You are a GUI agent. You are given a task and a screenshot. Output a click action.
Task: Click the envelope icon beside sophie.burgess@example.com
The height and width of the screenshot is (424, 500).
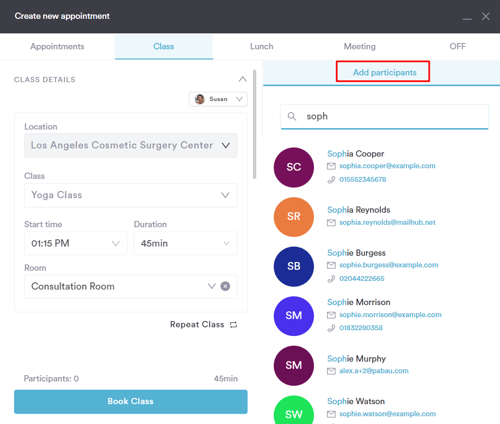[331, 265]
